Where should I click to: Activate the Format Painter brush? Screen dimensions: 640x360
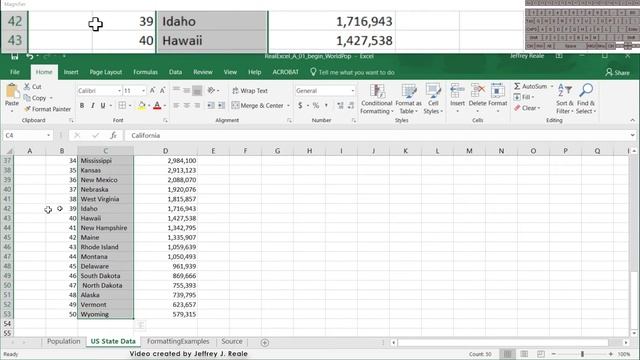(x=47, y=109)
